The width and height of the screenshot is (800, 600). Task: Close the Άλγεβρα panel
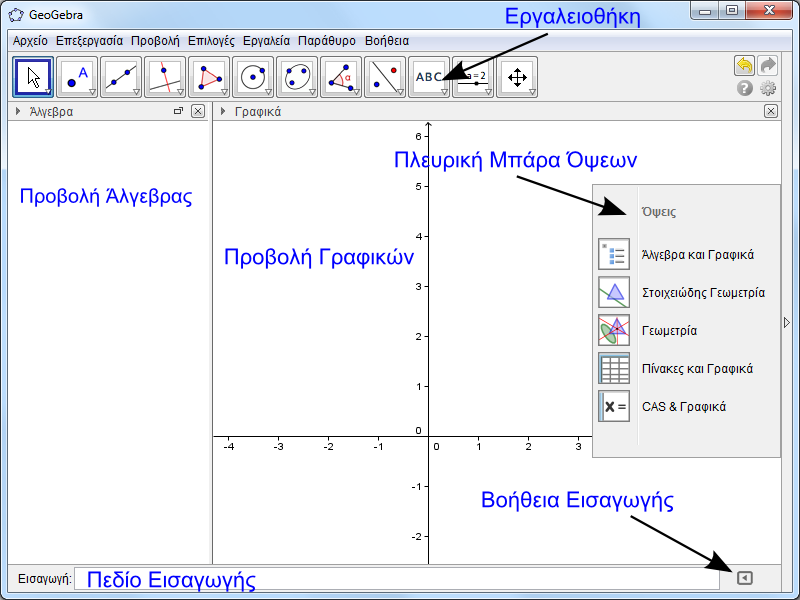(198, 111)
